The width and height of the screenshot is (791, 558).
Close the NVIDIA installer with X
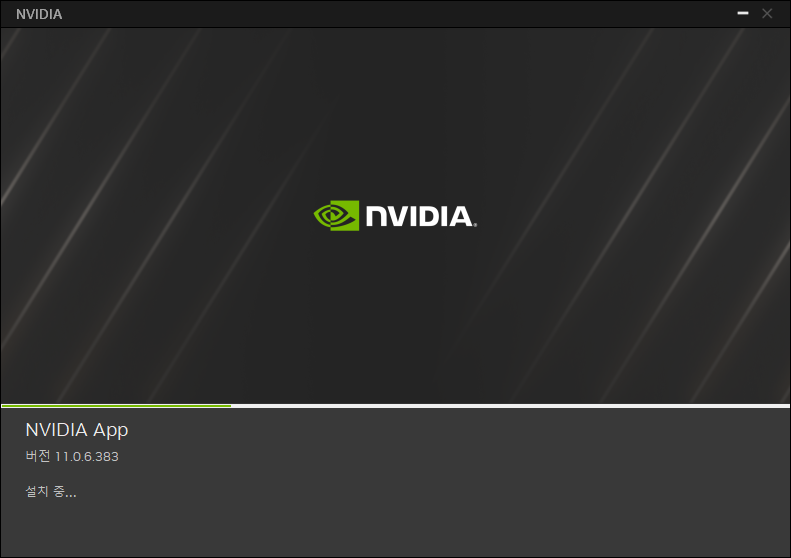coord(767,13)
